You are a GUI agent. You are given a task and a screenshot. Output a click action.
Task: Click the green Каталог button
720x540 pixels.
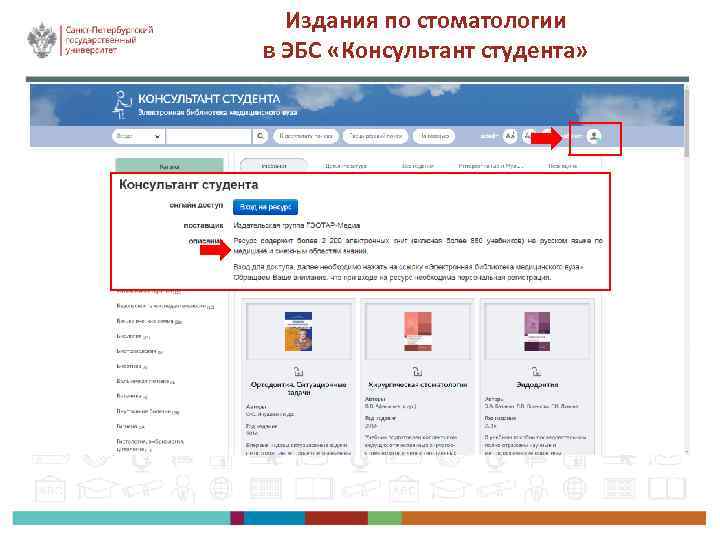[169, 166]
